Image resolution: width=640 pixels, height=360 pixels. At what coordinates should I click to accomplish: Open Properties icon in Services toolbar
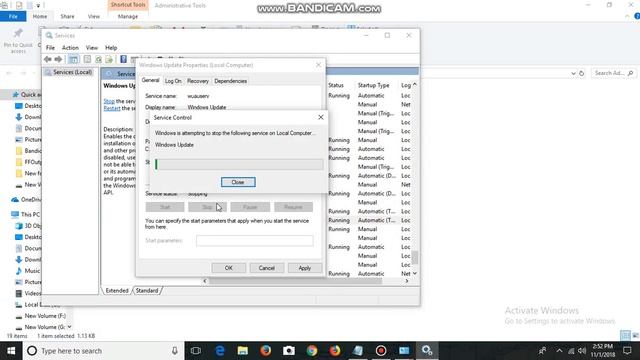(x=87, y=60)
